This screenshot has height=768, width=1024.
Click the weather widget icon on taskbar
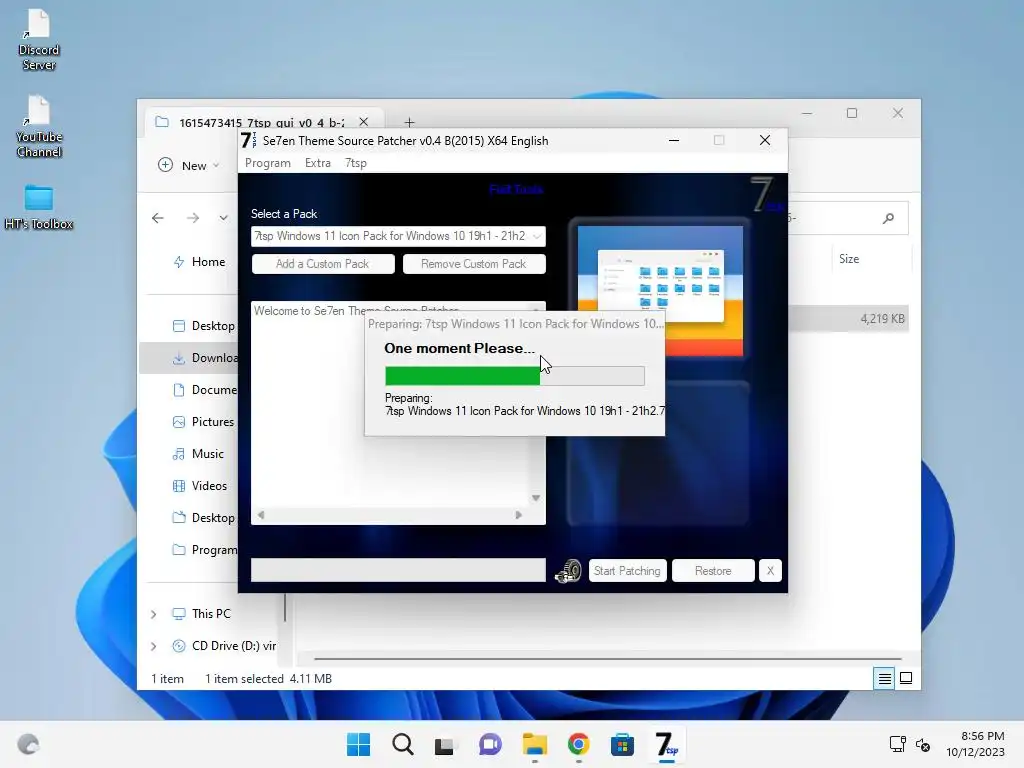click(x=28, y=744)
